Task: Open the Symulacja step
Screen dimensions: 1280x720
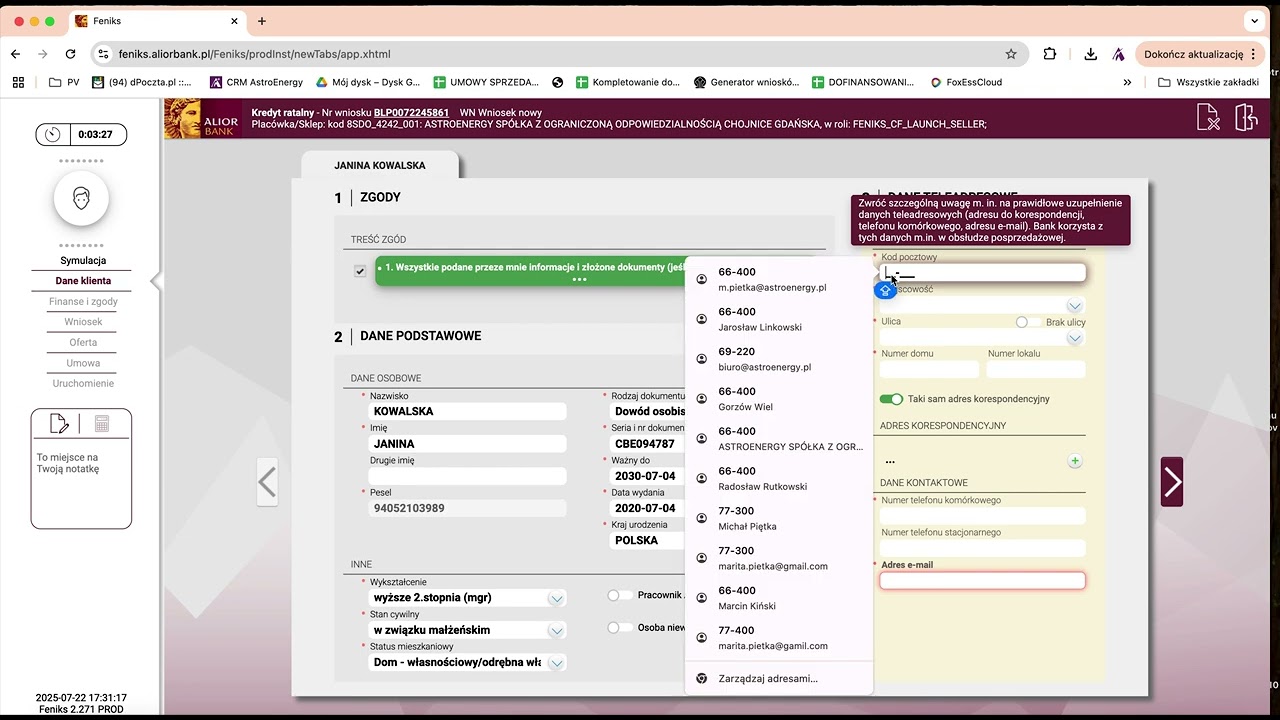Action: pyautogui.click(x=83, y=260)
